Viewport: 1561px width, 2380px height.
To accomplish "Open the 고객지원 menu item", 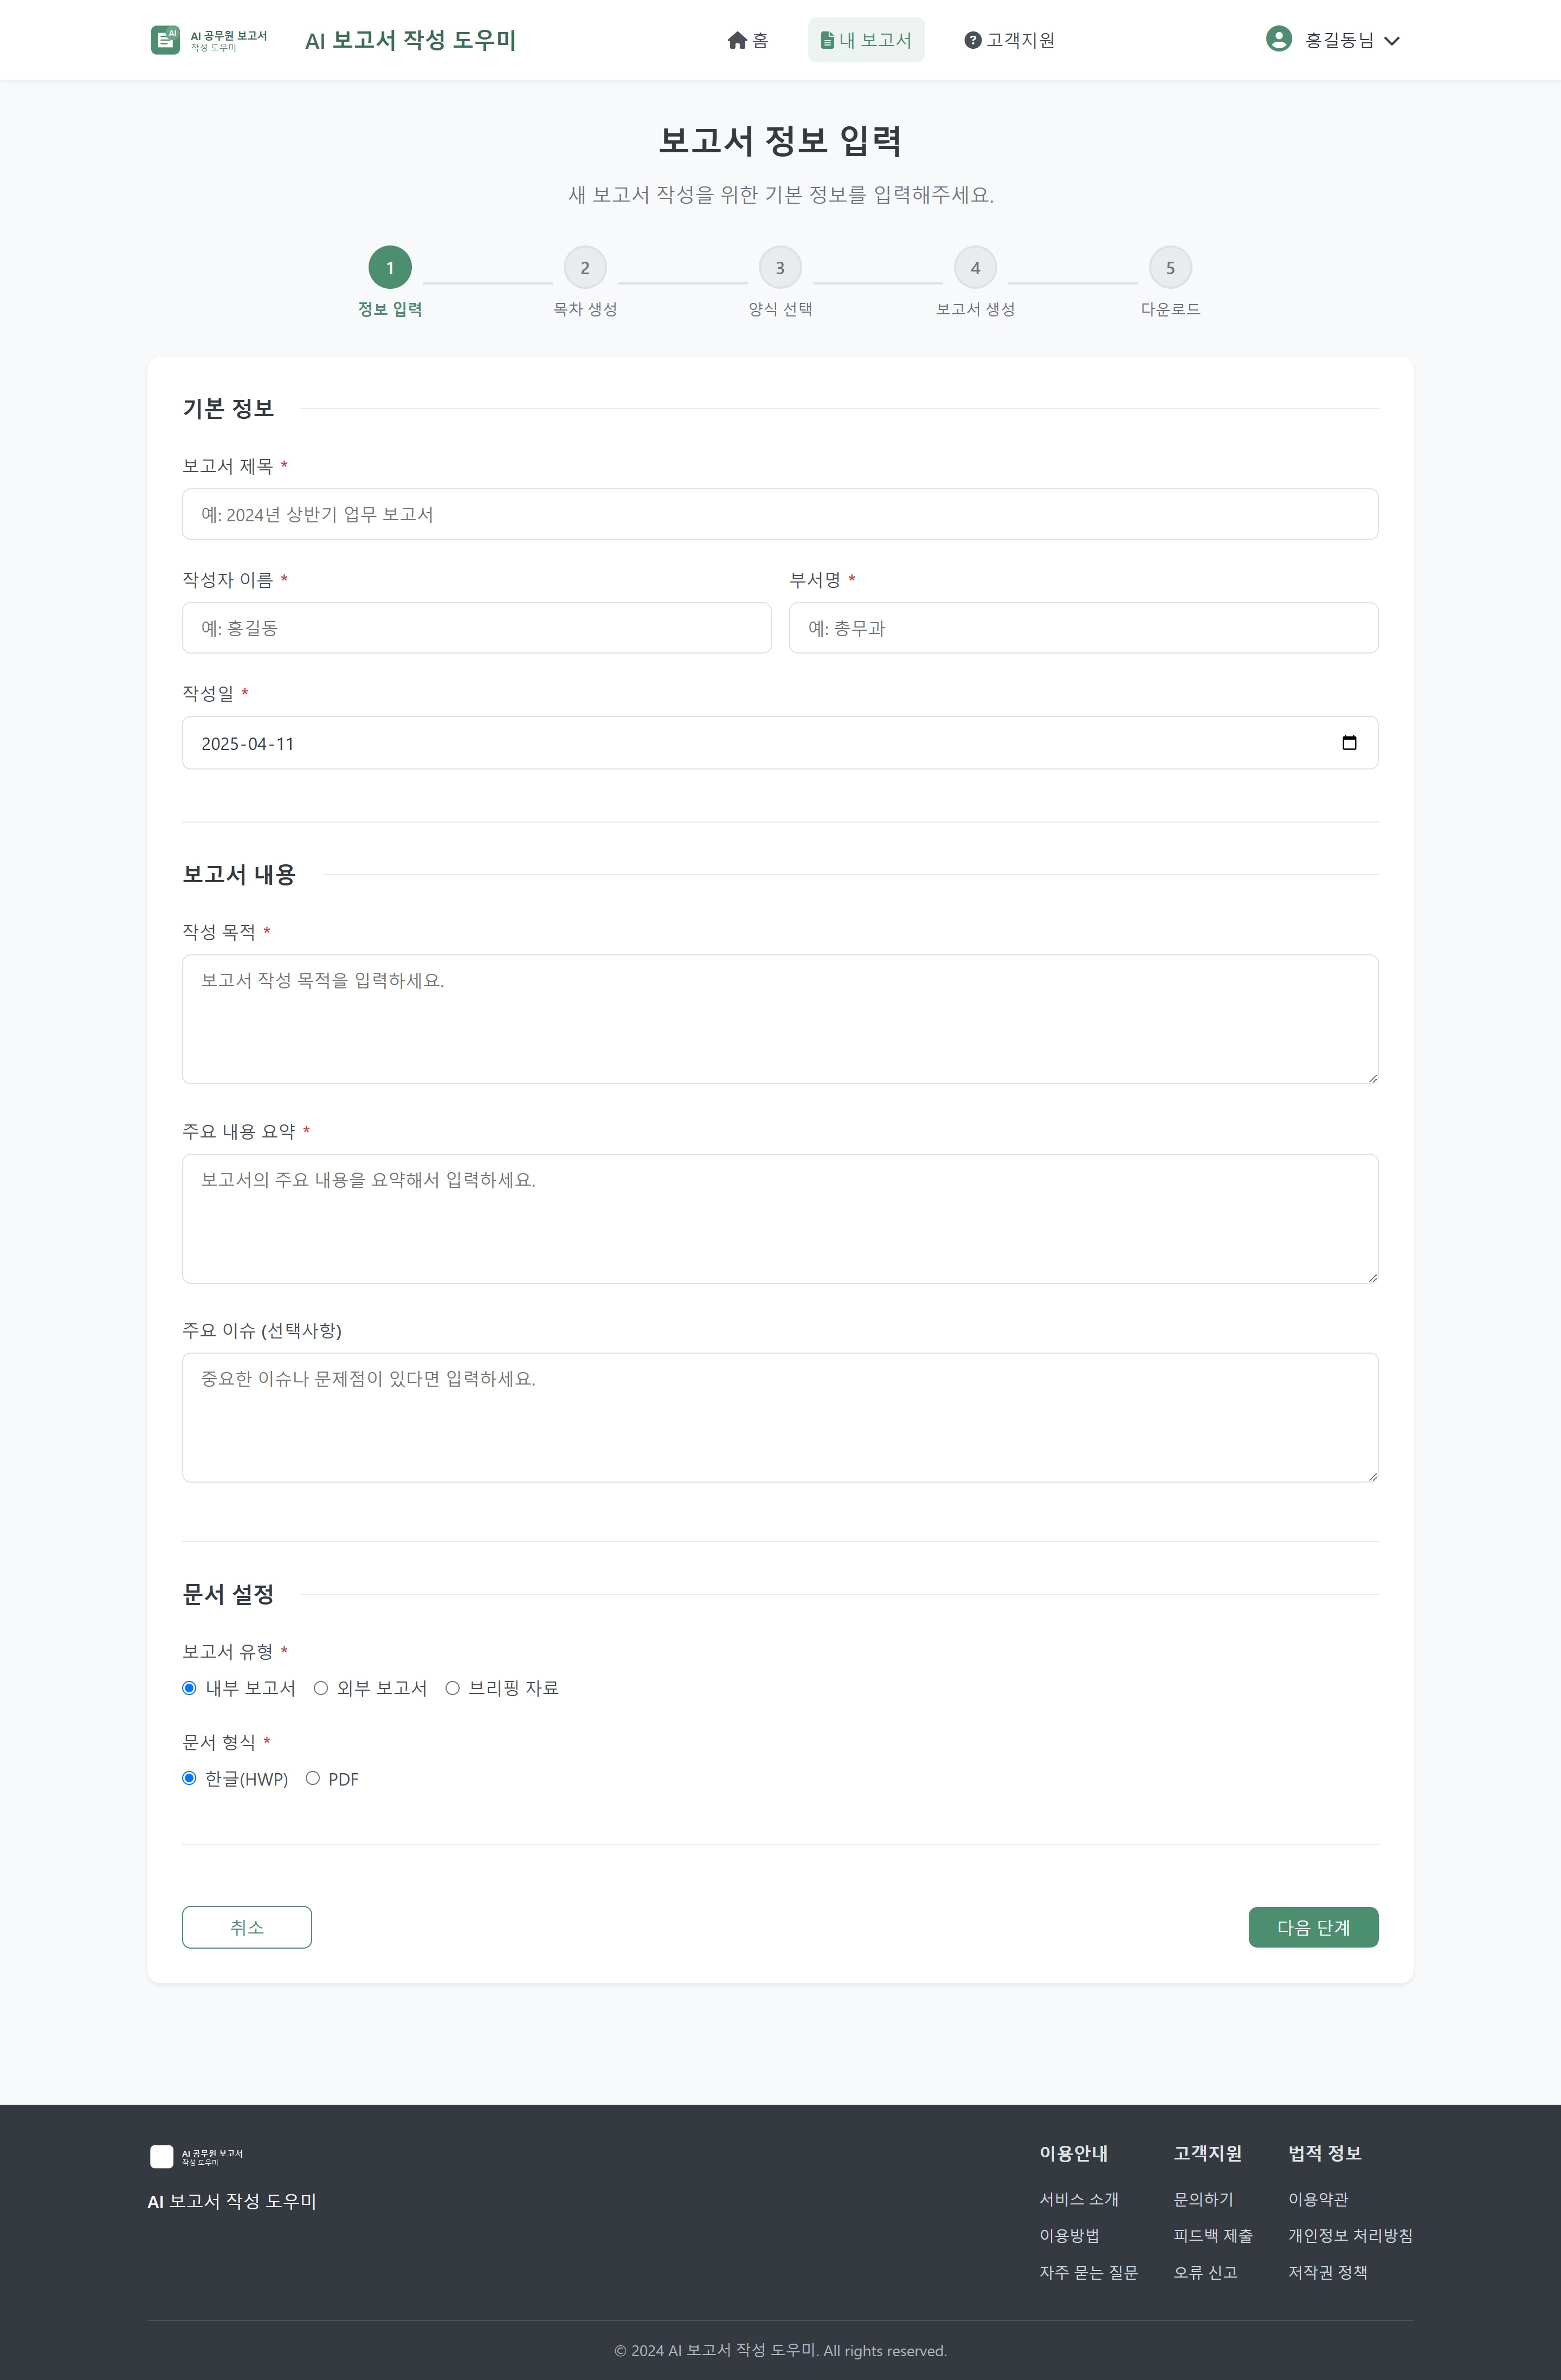I will (x=1010, y=40).
